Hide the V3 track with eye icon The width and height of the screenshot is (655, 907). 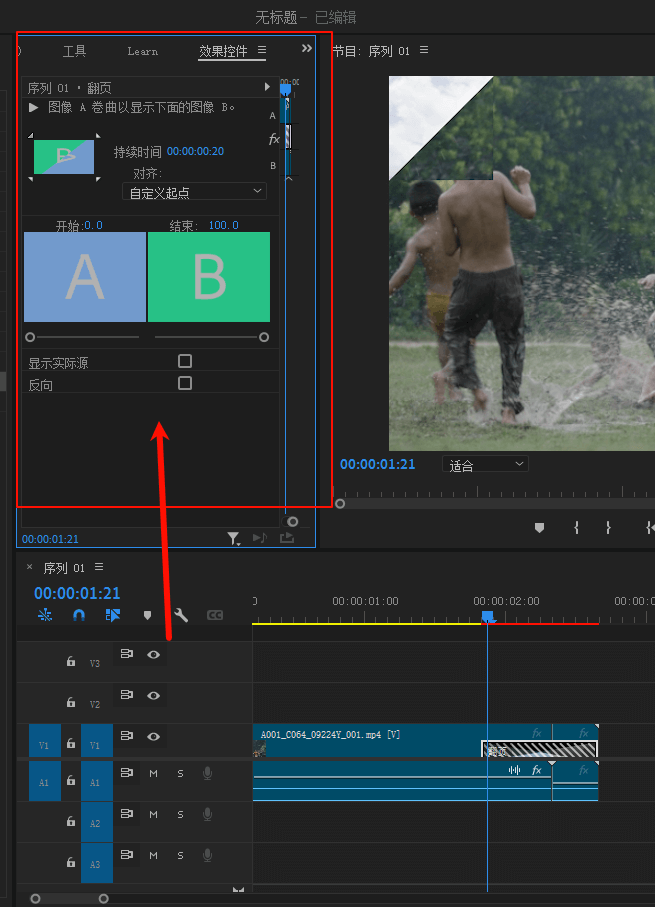154,654
